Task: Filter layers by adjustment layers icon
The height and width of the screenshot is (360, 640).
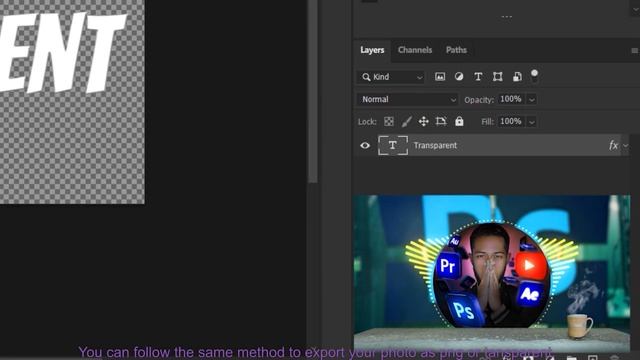Action: (x=459, y=77)
